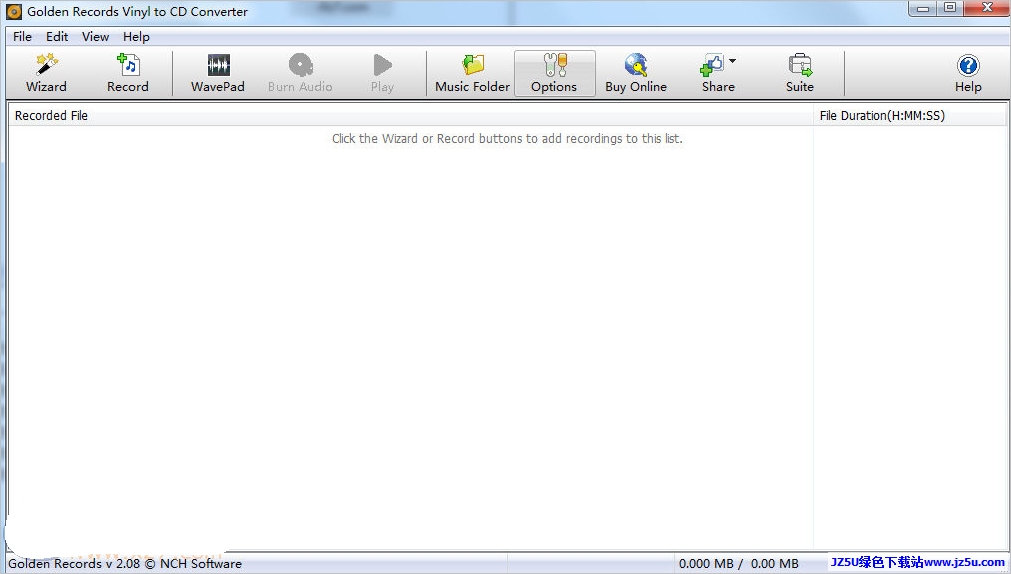
Task: Start a new Record session
Action: pyautogui.click(x=128, y=74)
